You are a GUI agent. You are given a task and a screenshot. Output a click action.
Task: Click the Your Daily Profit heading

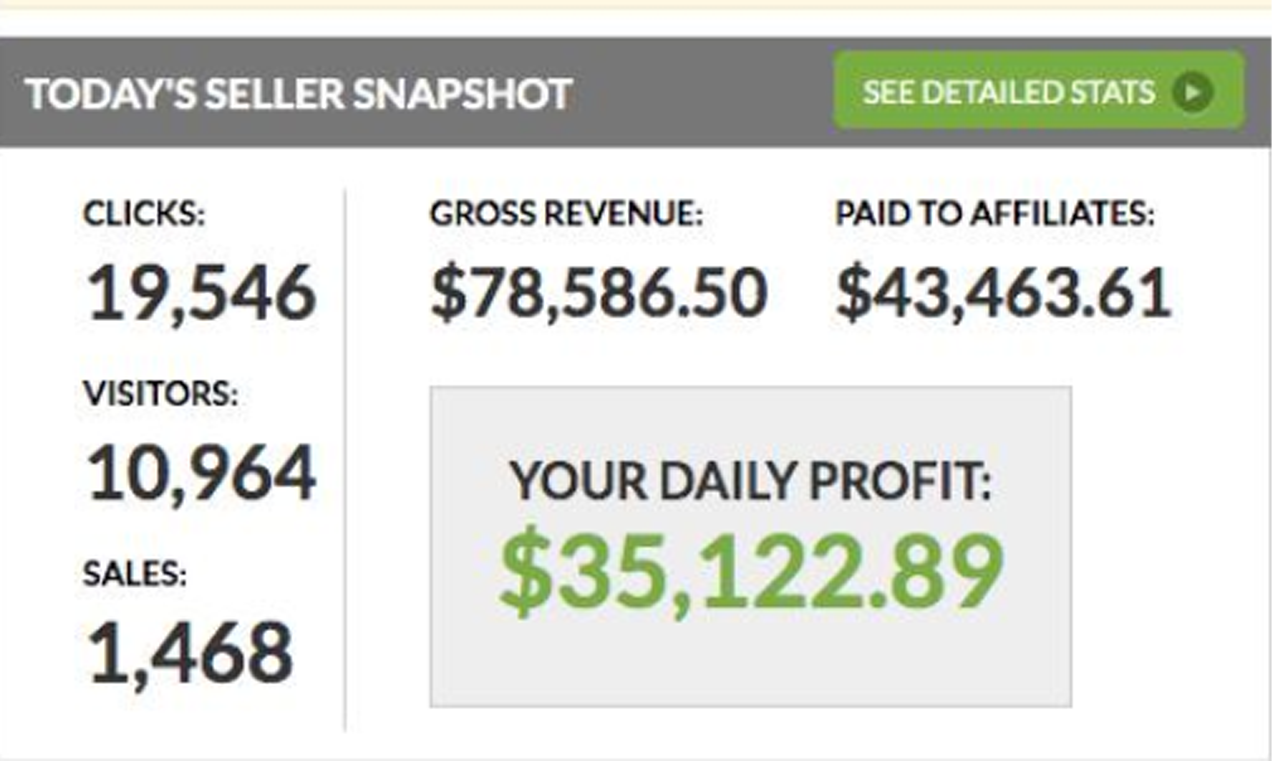pyautogui.click(x=751, y=482)
